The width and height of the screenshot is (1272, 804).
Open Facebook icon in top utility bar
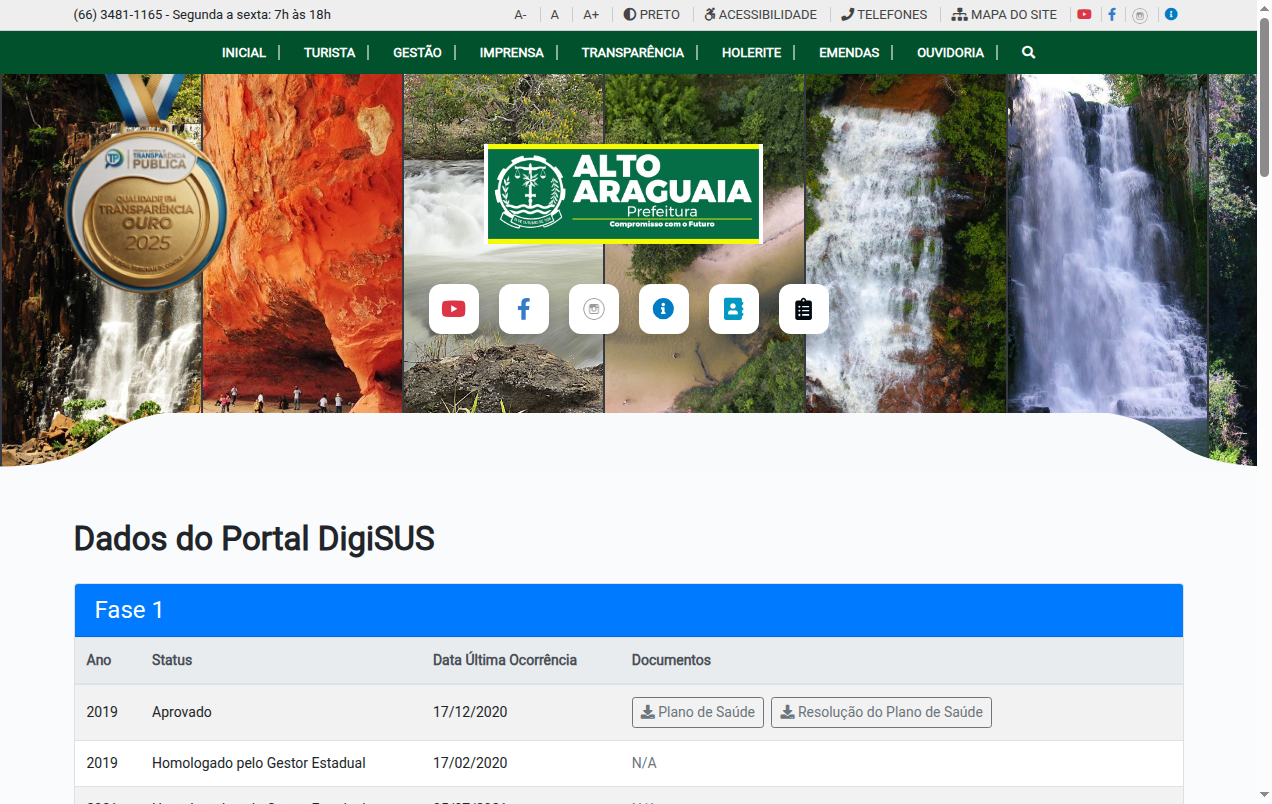1112,15
